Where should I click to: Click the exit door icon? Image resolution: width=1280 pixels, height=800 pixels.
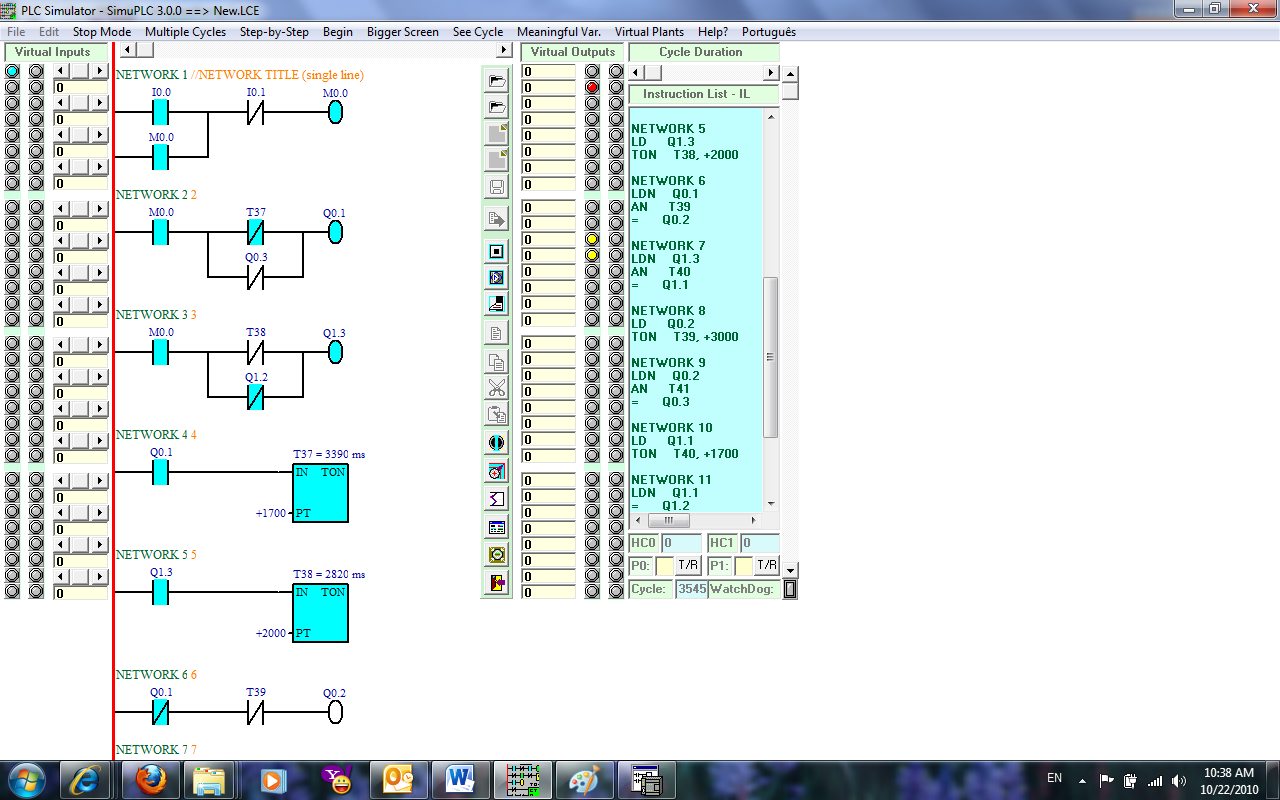point(496,582)
